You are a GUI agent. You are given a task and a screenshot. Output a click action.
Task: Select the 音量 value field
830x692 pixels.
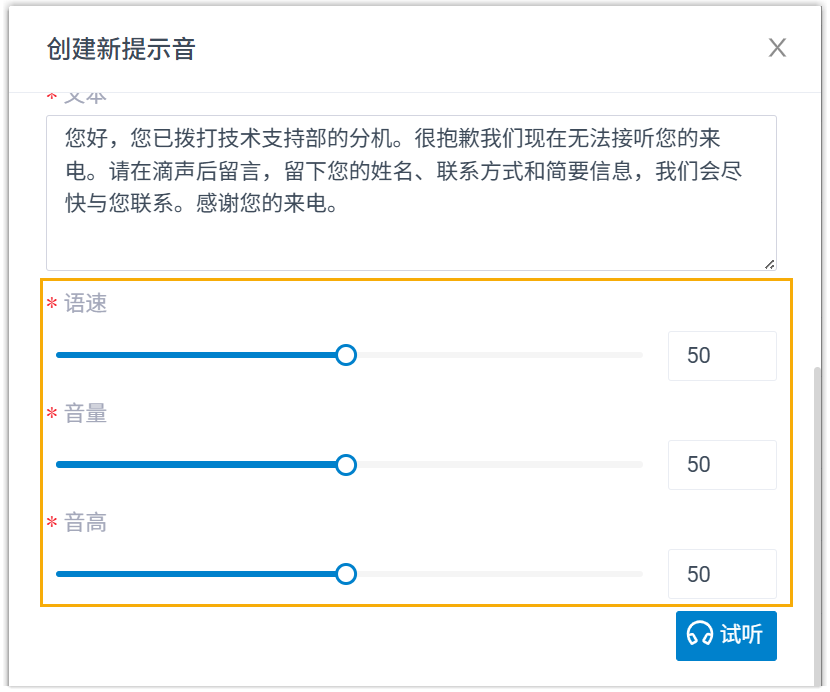721,465
